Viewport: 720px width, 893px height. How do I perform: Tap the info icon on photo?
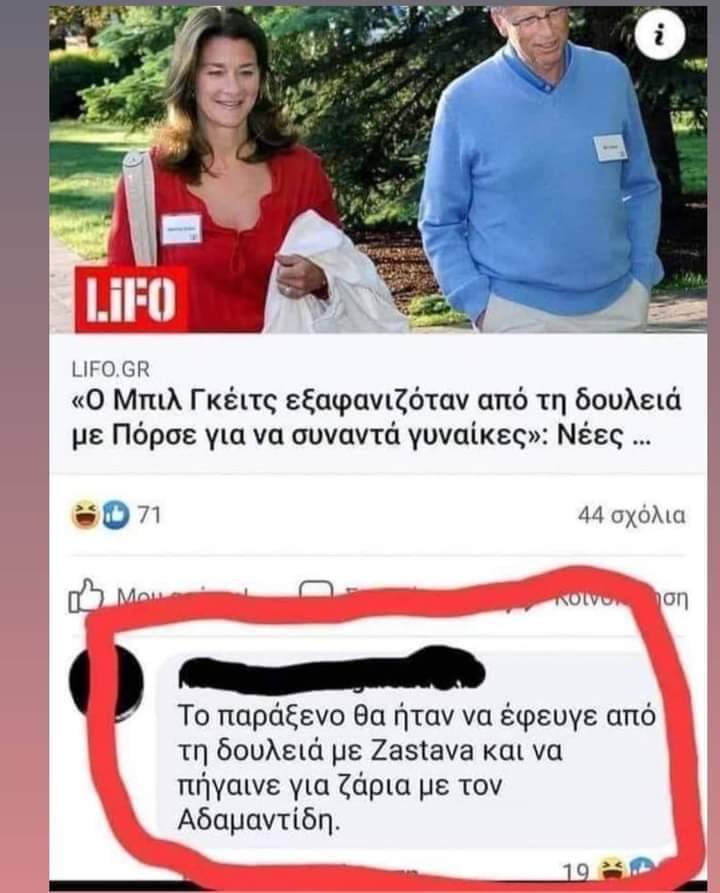point(659,36)
